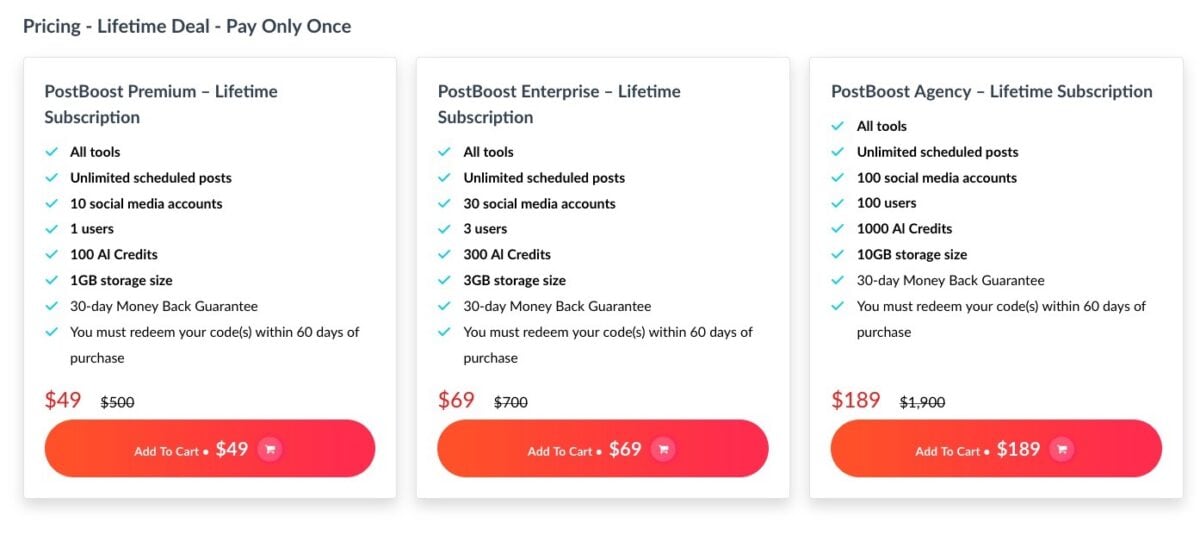Click Enterprise 30-day Money Back Guarantee text

[x=557, y=306]
